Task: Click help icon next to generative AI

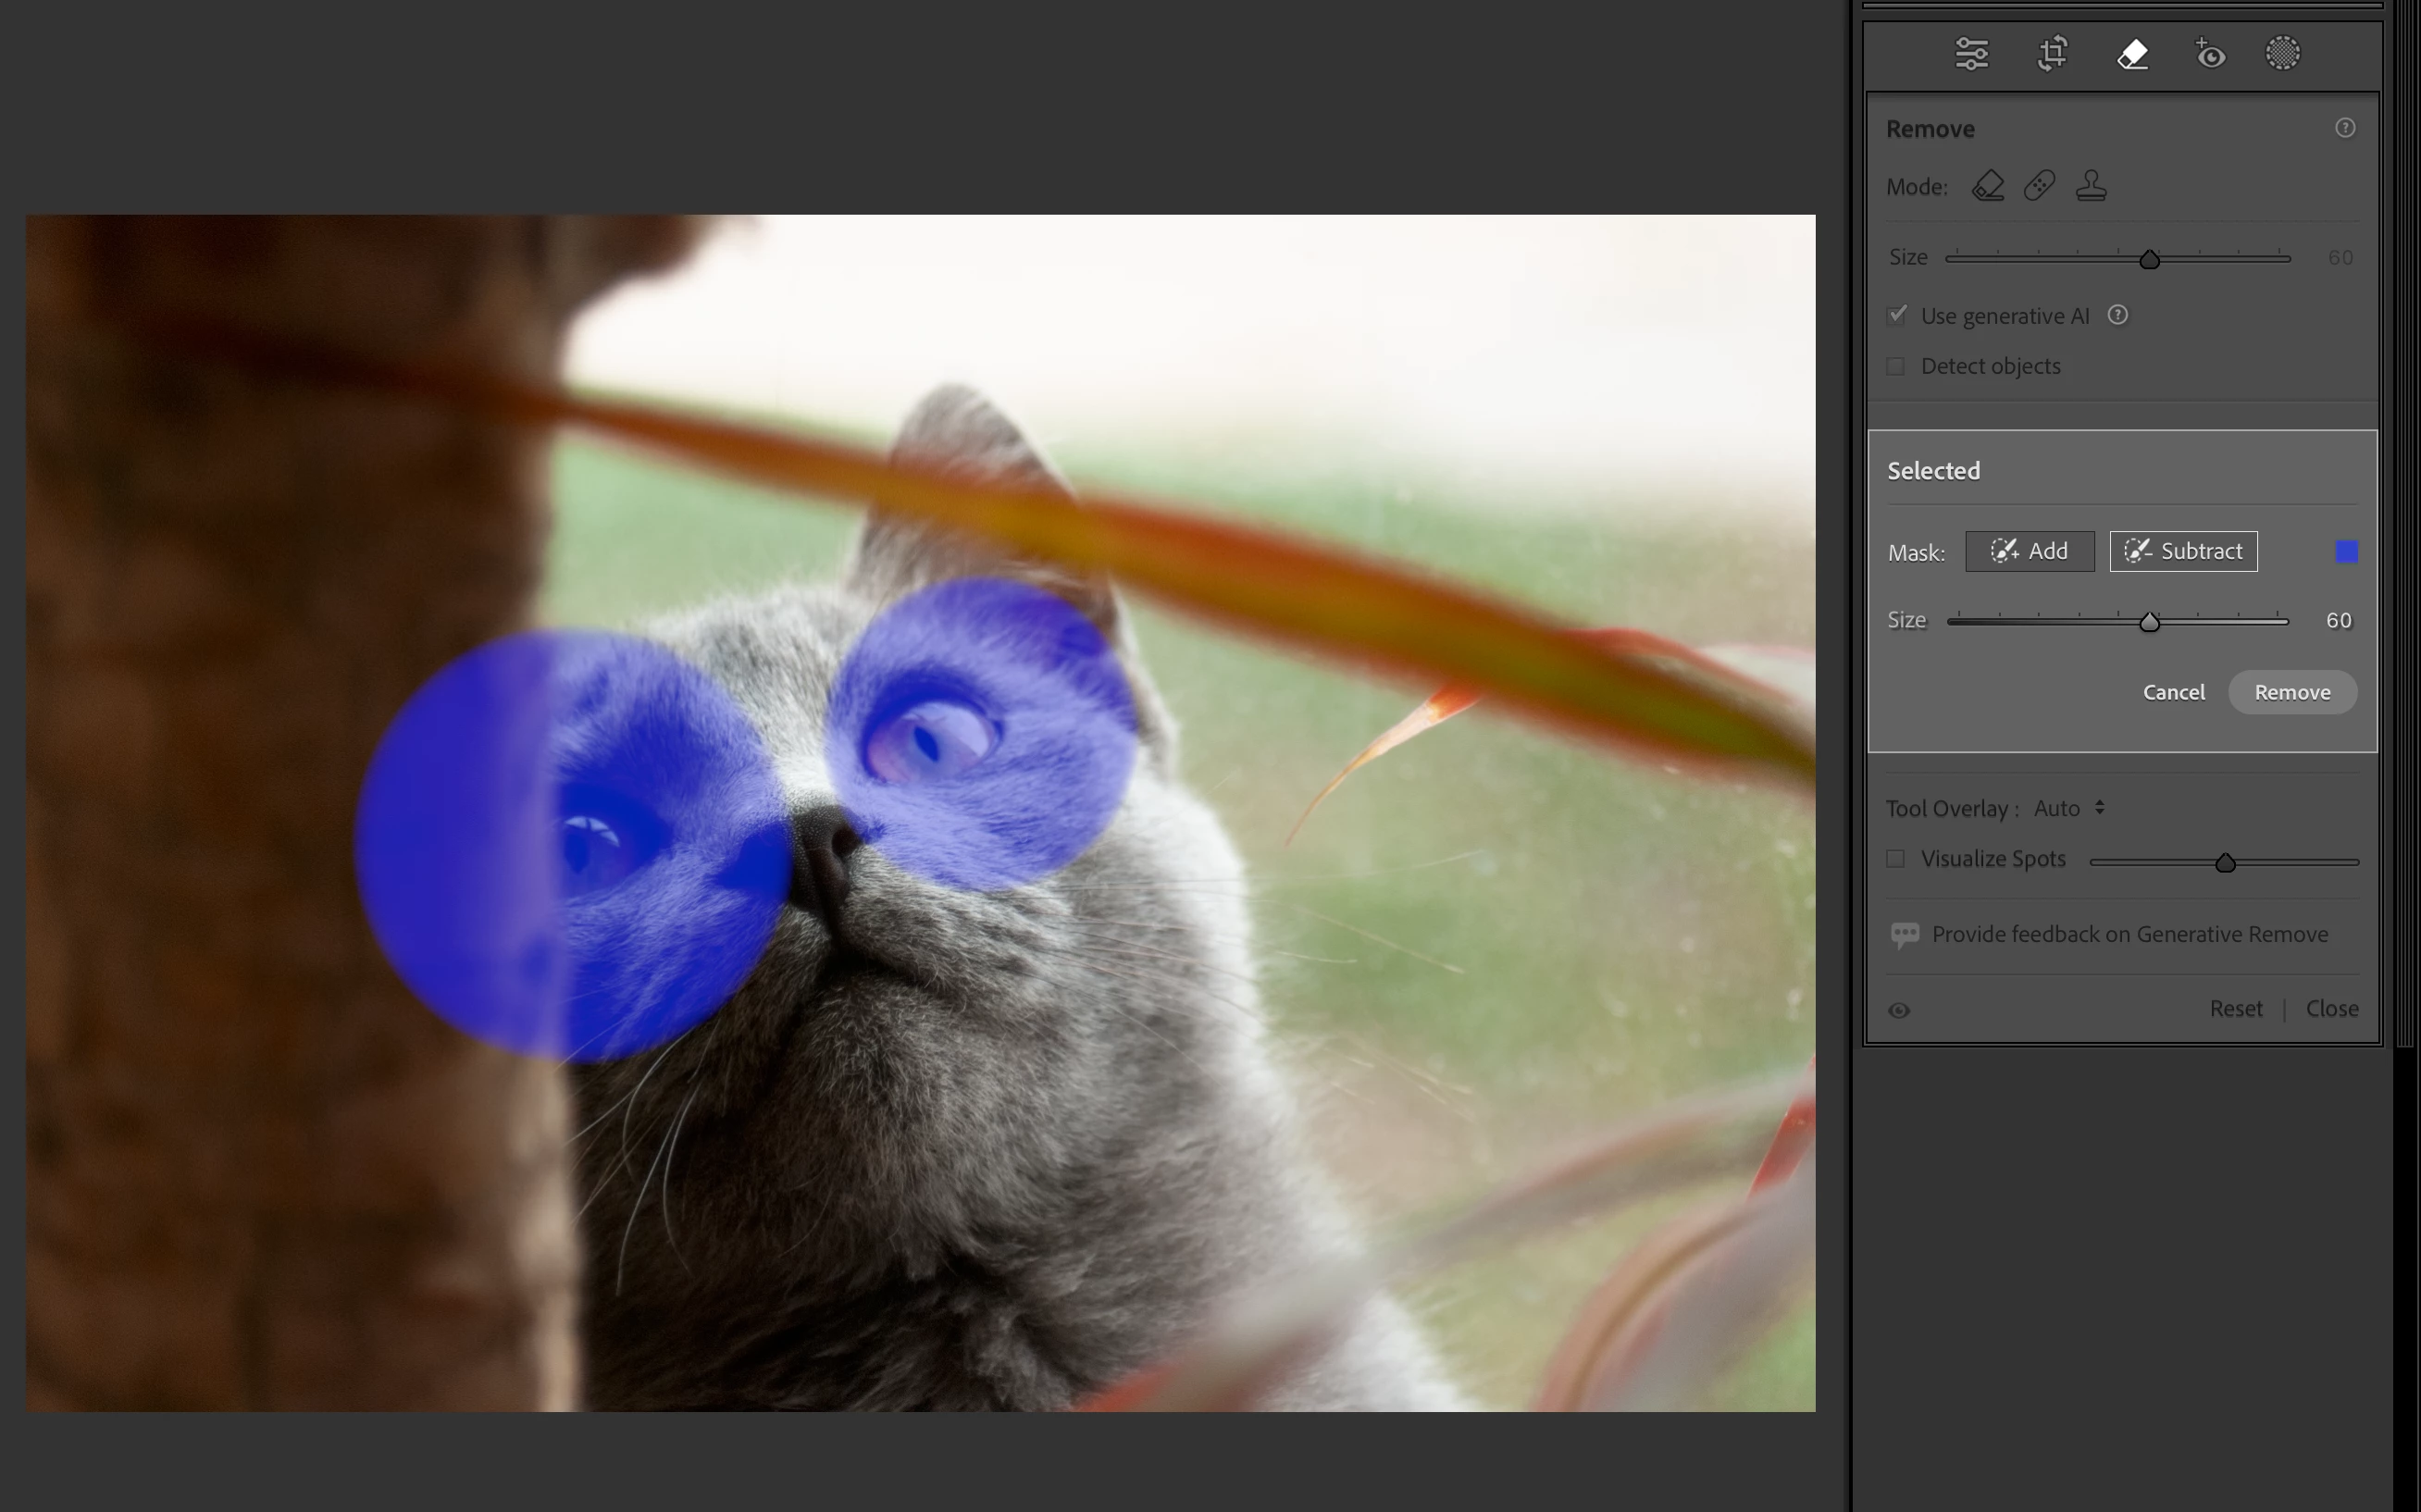Action: pyautogui.click(x=2117, y=316)
